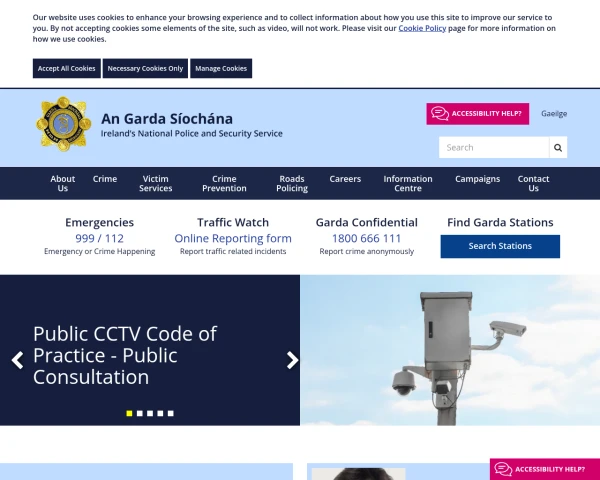600x480 pixels.
Task: Click the search magnifier icon button
Action: 558,147
